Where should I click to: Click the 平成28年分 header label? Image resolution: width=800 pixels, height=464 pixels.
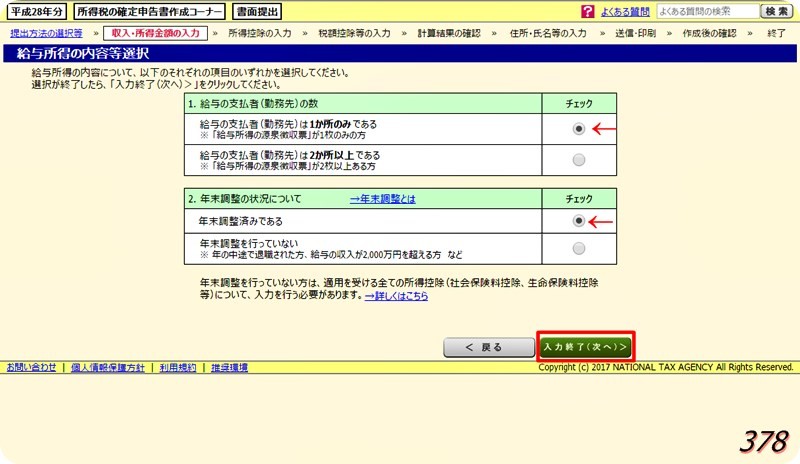tap(37, 11)
